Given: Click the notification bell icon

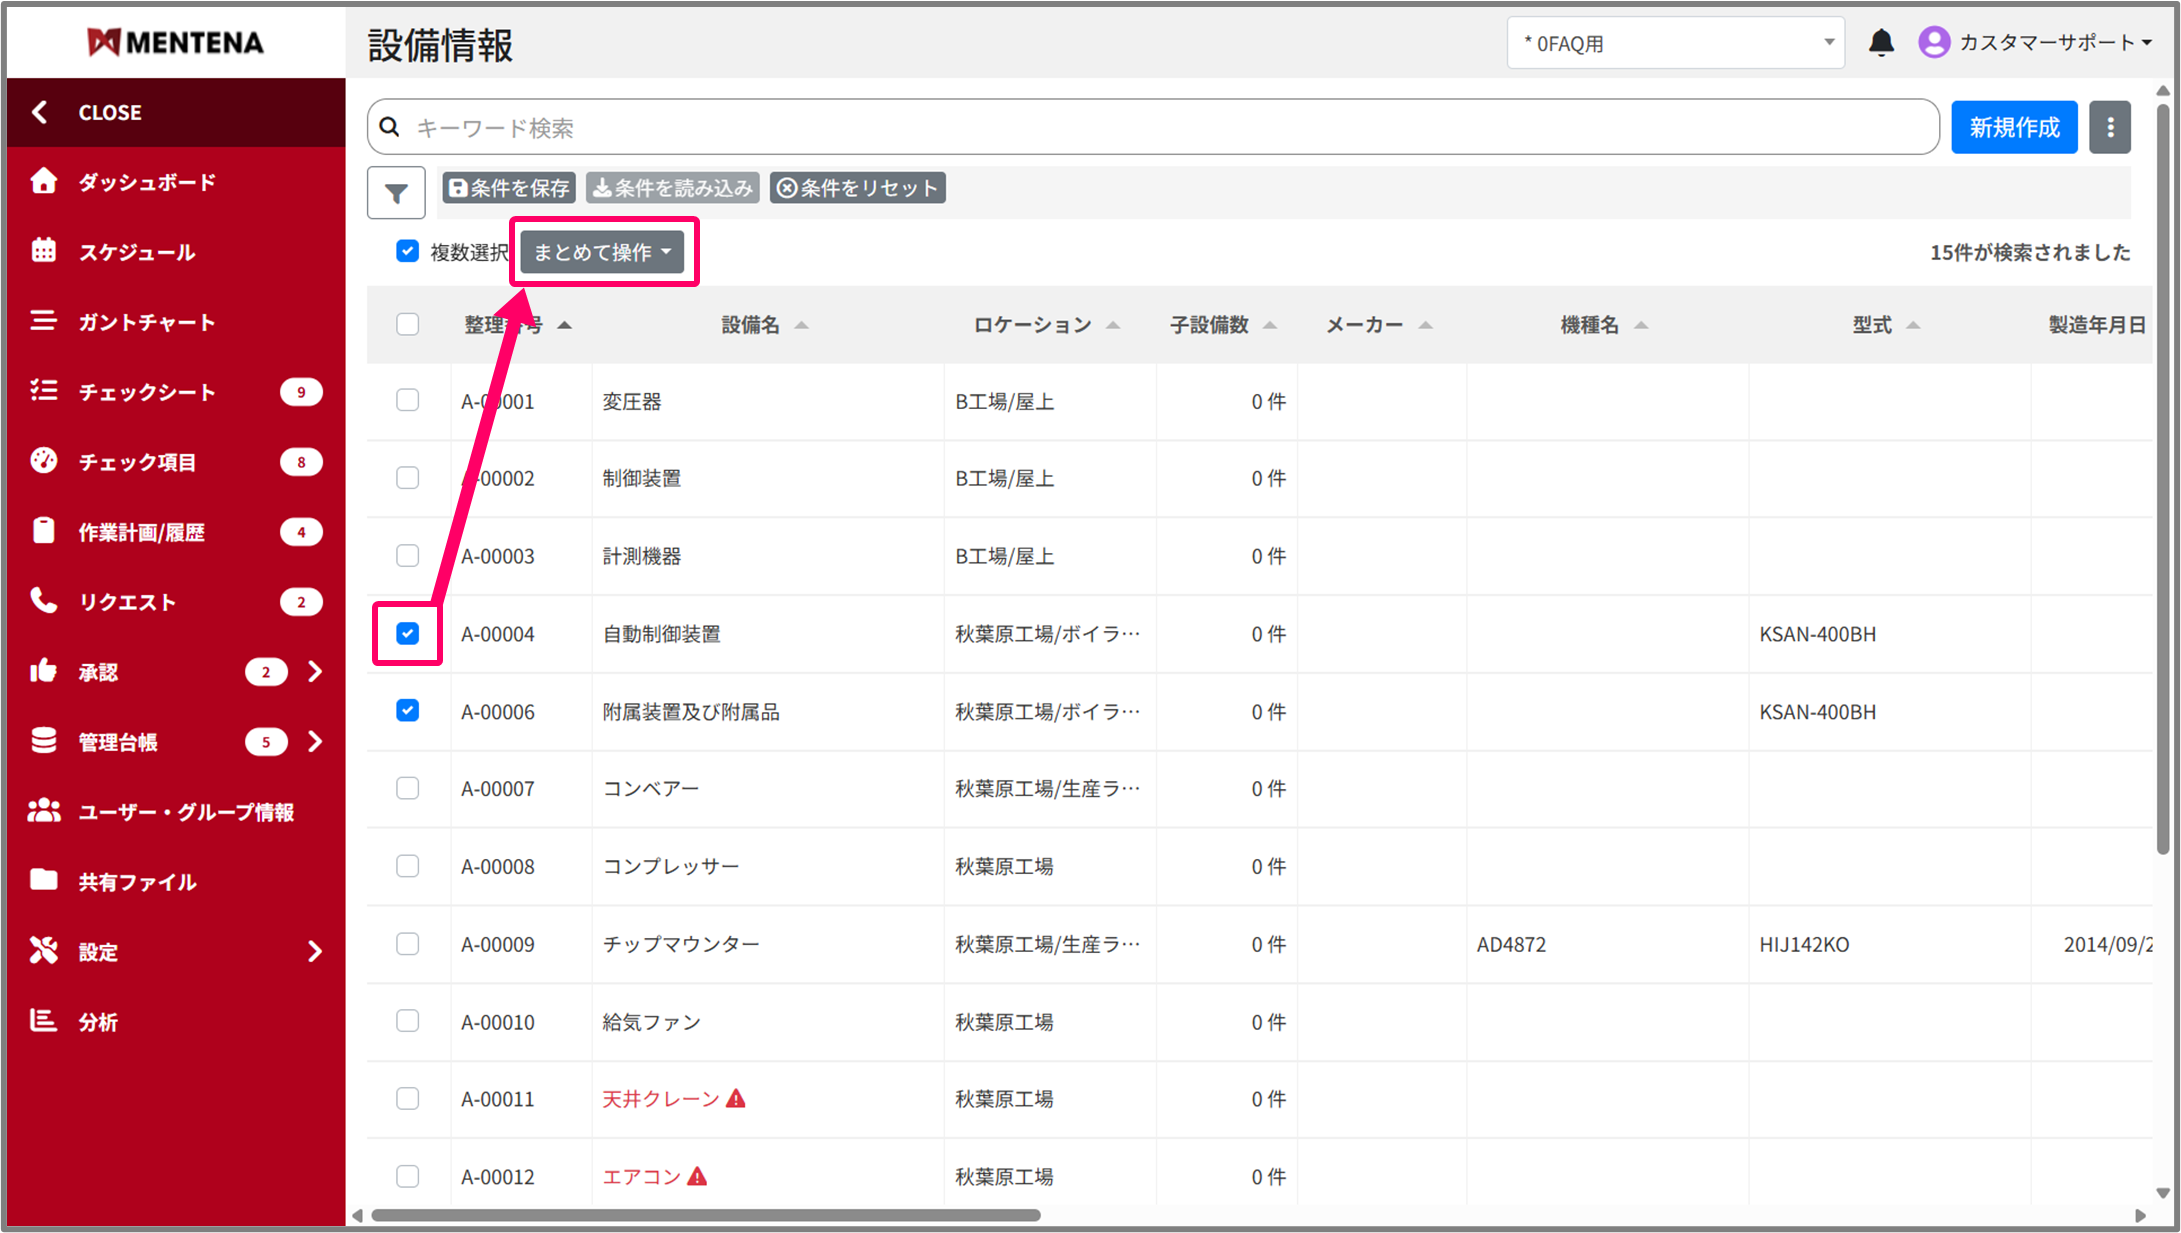Looking at the screenshot, I should [x=1881, y=43].
